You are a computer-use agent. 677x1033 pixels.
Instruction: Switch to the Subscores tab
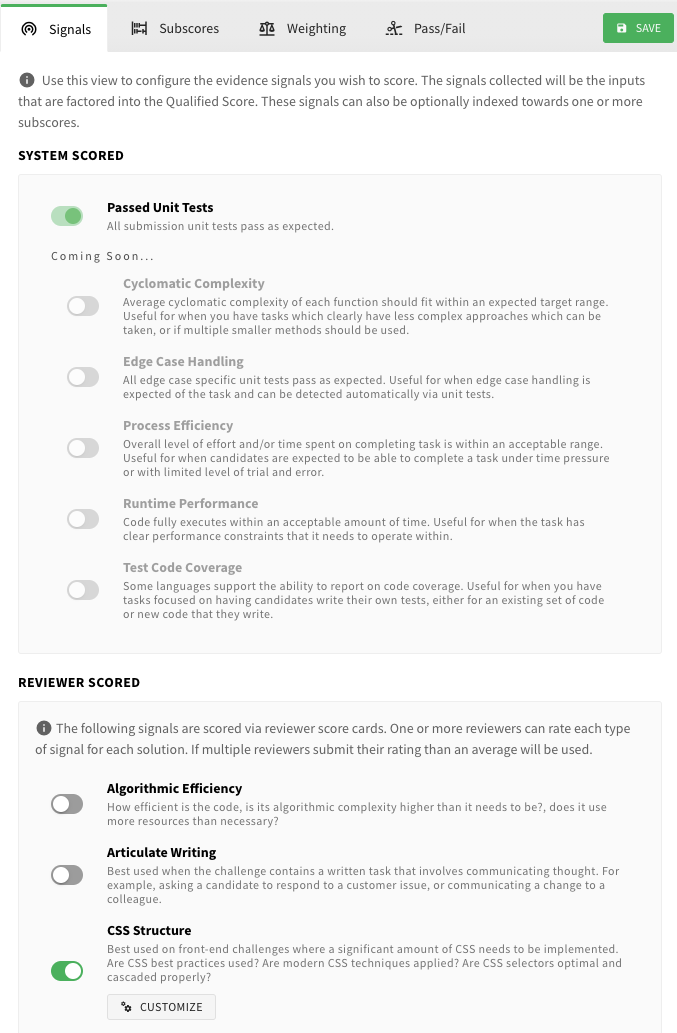[175, 29]
